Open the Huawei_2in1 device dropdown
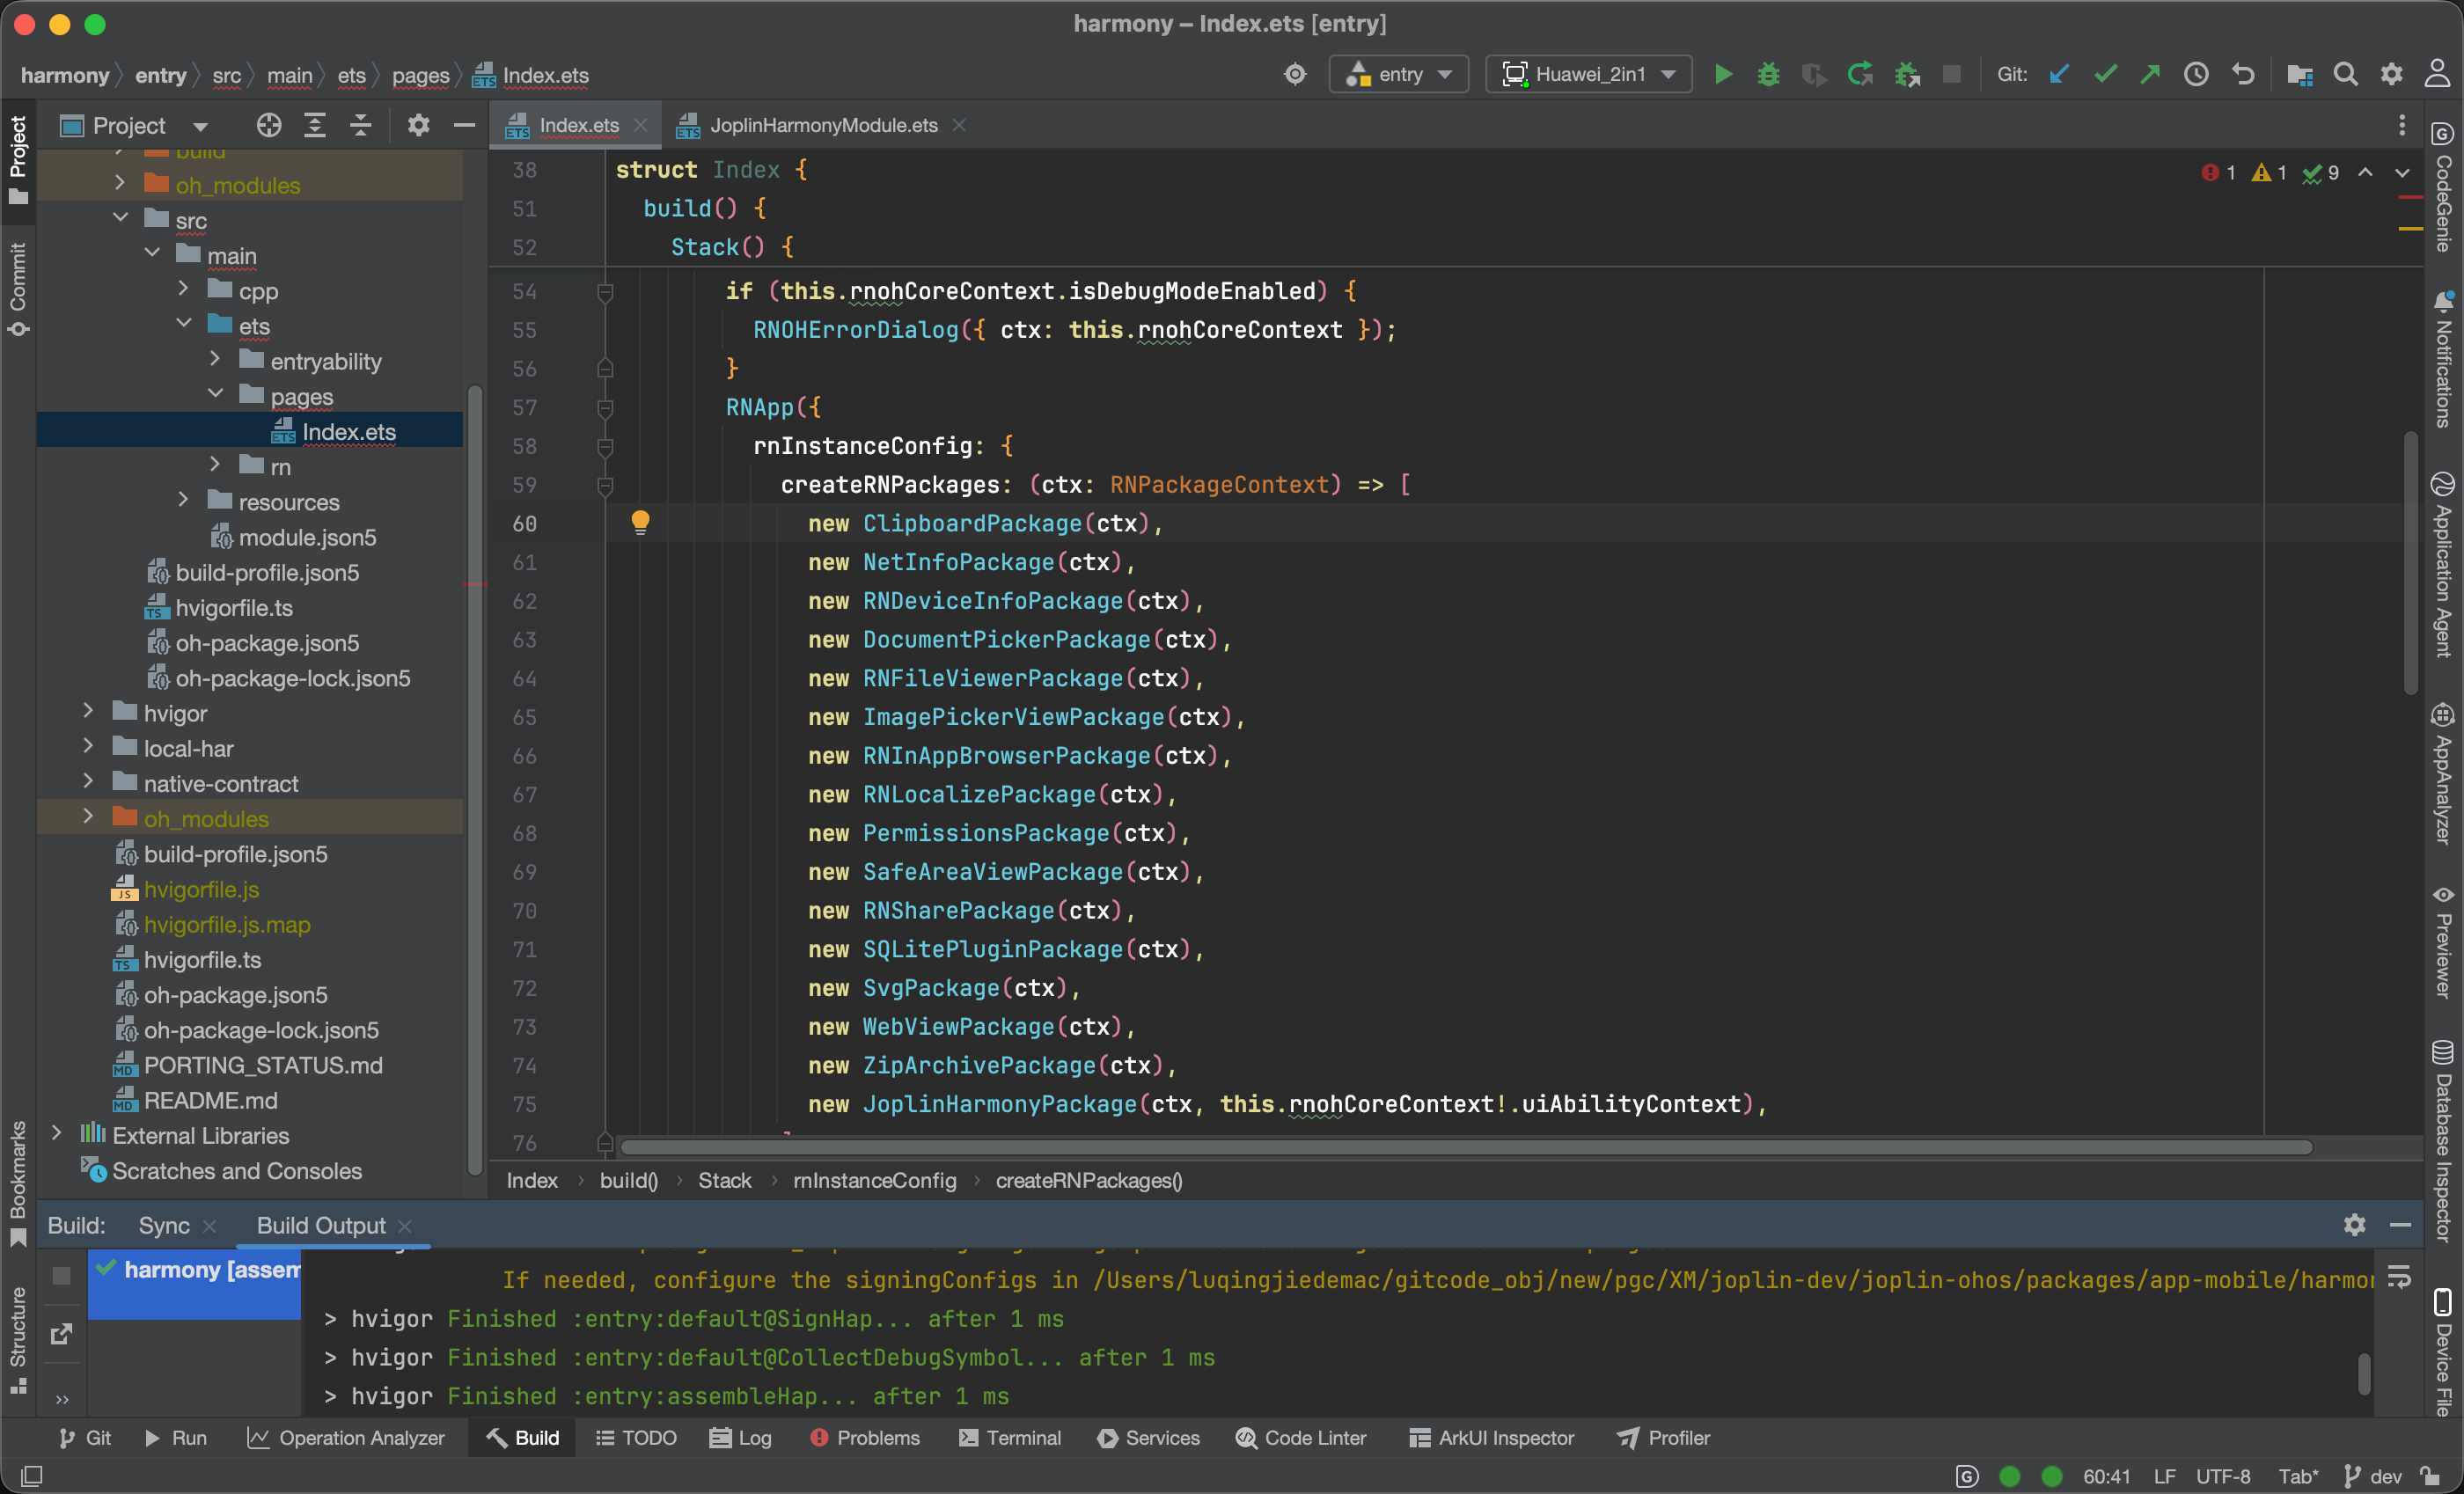2464x1494 pixels. (x=1589, y=75)
